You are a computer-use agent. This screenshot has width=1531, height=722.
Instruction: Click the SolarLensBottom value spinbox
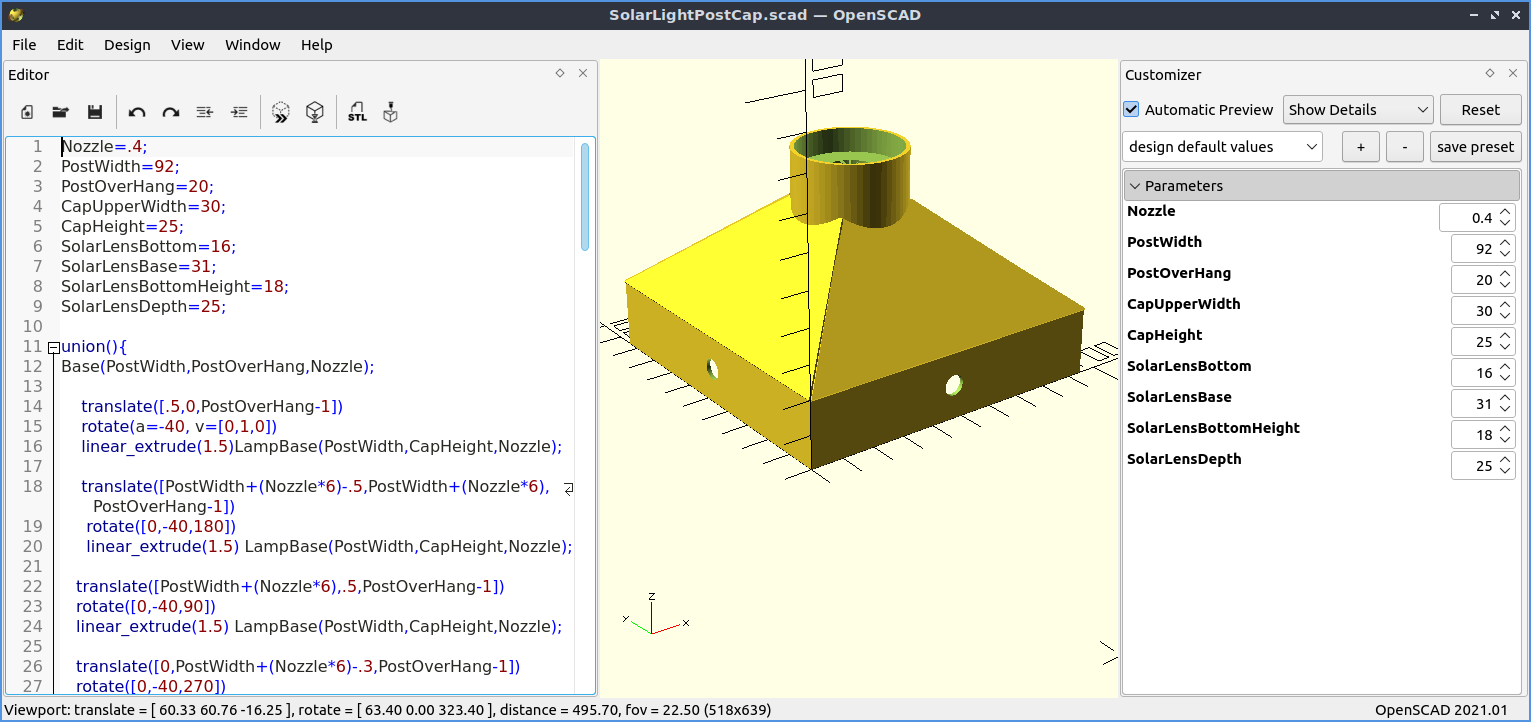click(1483, 373)
